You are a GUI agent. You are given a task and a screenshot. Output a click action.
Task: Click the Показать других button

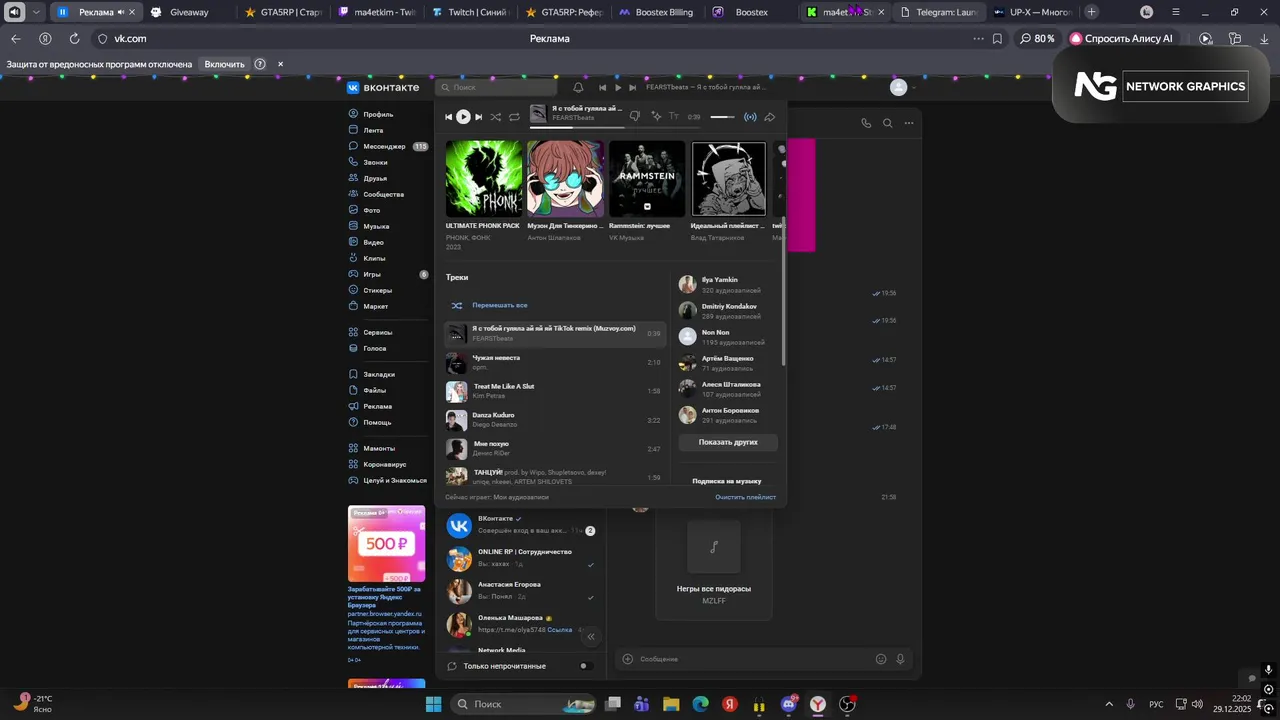[x=728, y=442]
